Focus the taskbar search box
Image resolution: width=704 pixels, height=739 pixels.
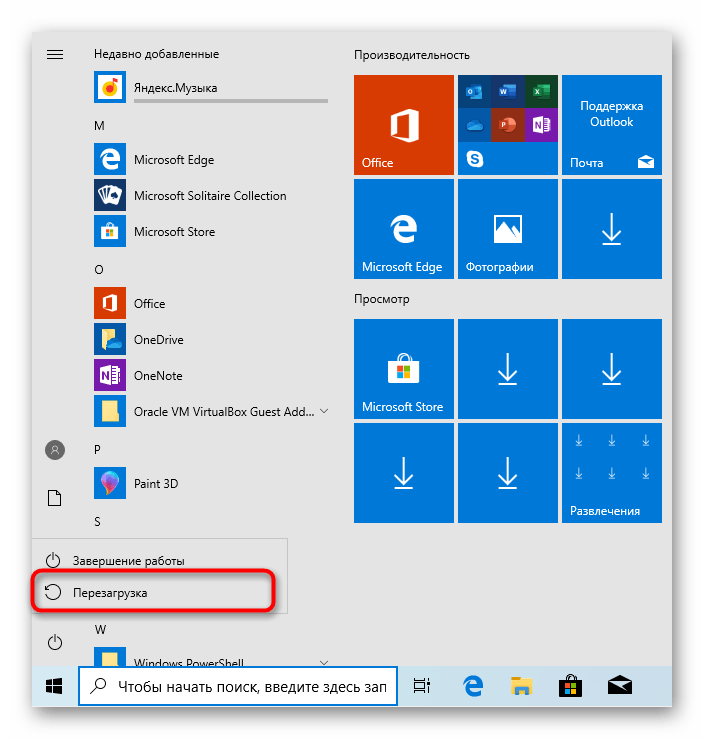tap(238, 686)
